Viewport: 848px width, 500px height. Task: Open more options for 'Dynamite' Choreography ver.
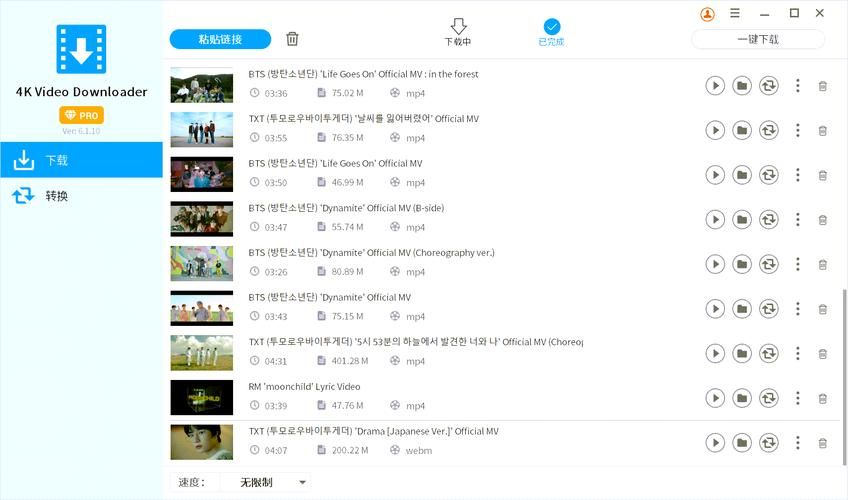click(x=797, y=264)
